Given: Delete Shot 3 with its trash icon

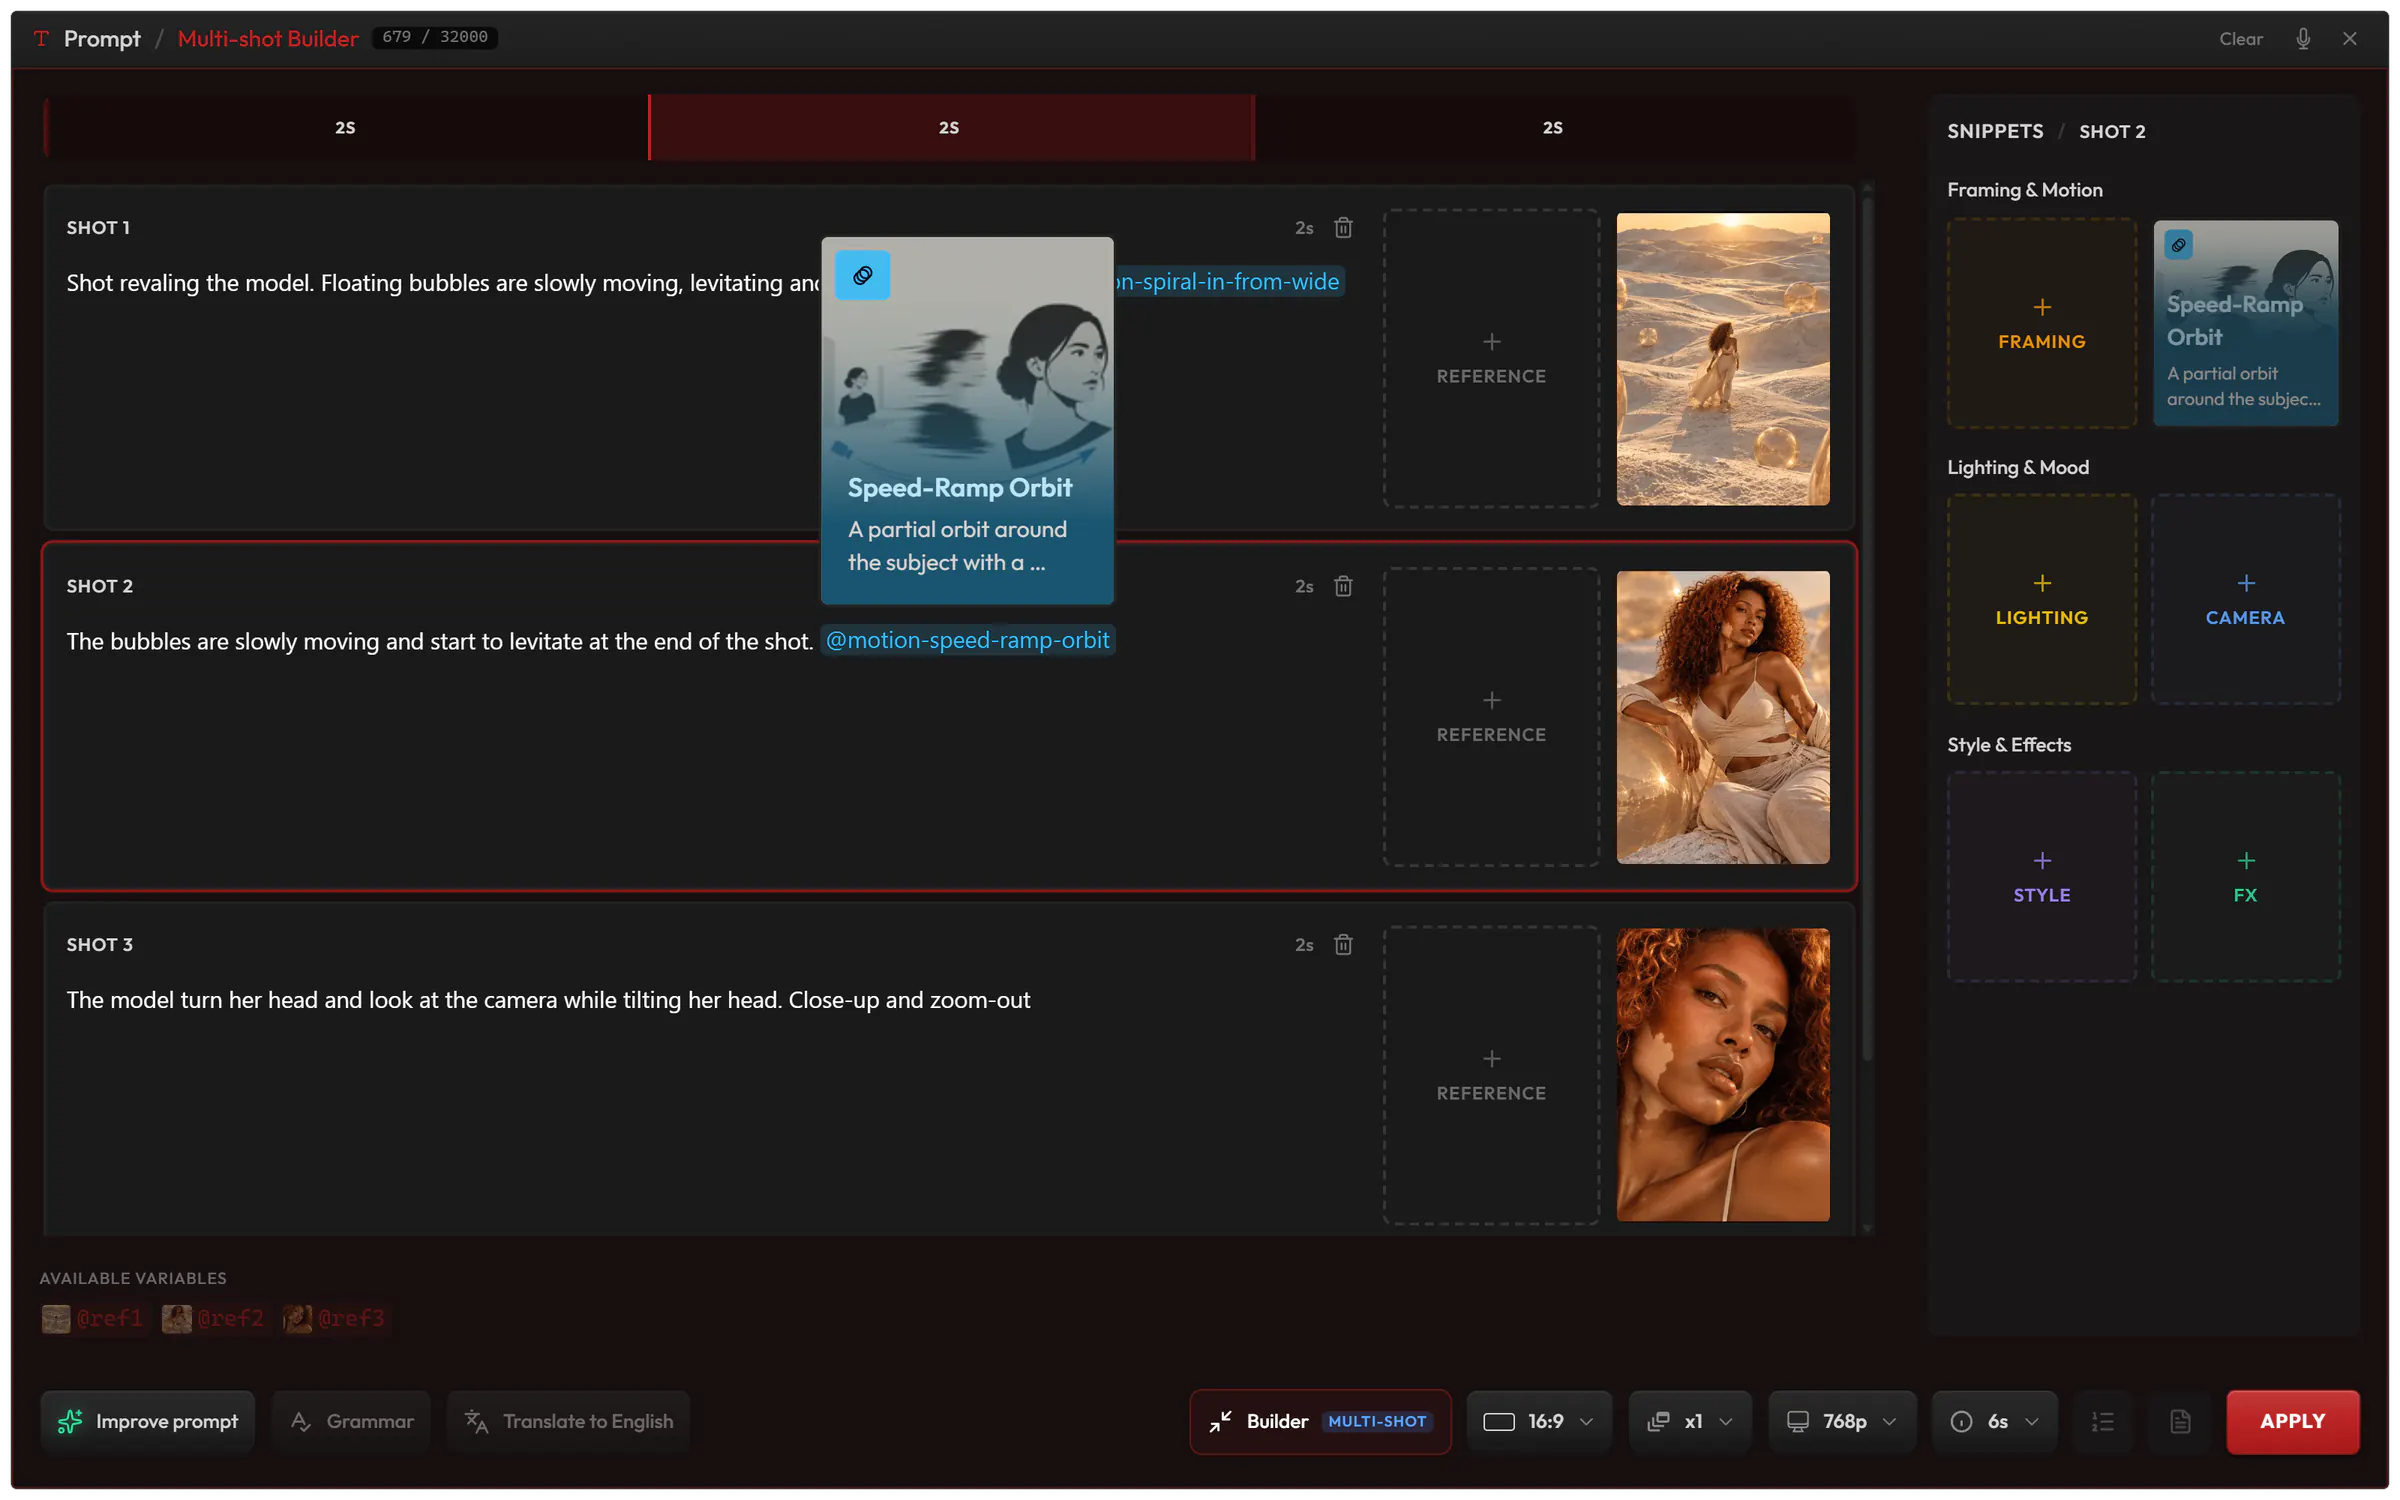Looking at the screenshot, I should (x=1343, y=944).
